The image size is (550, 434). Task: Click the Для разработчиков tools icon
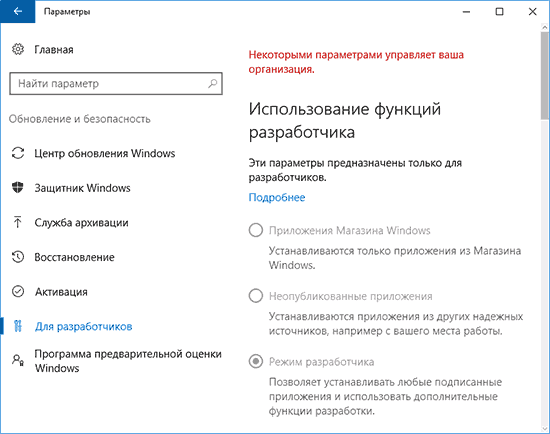pos(18,326)
